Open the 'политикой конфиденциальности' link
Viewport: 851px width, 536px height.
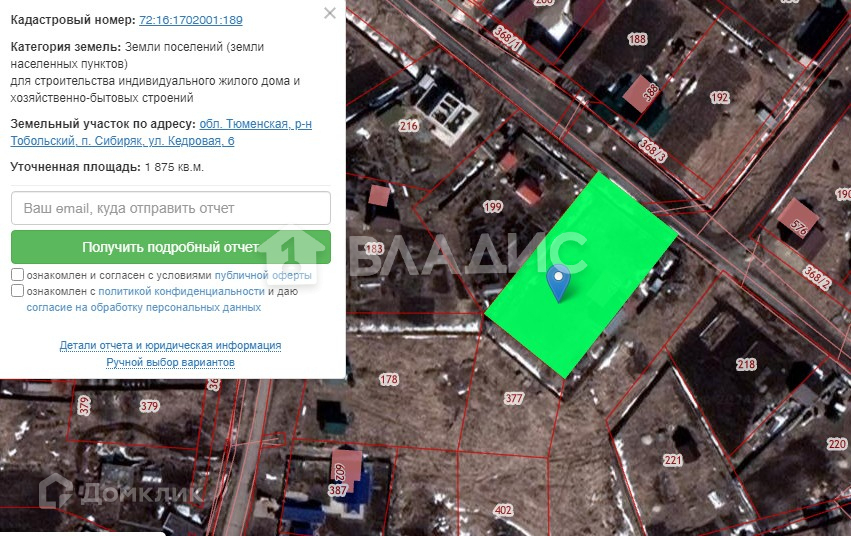[181, 291]
